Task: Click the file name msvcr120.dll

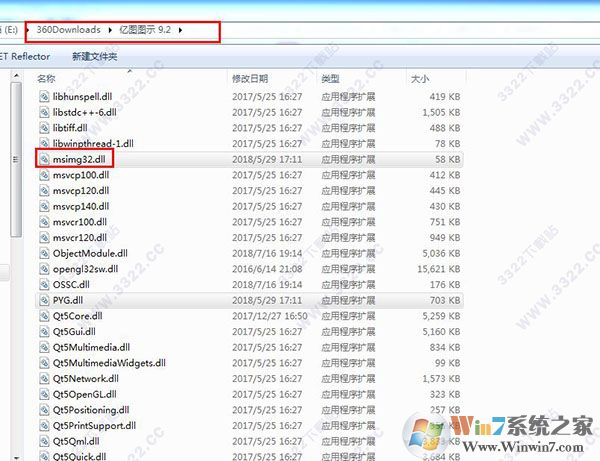Action: (80, 238)
